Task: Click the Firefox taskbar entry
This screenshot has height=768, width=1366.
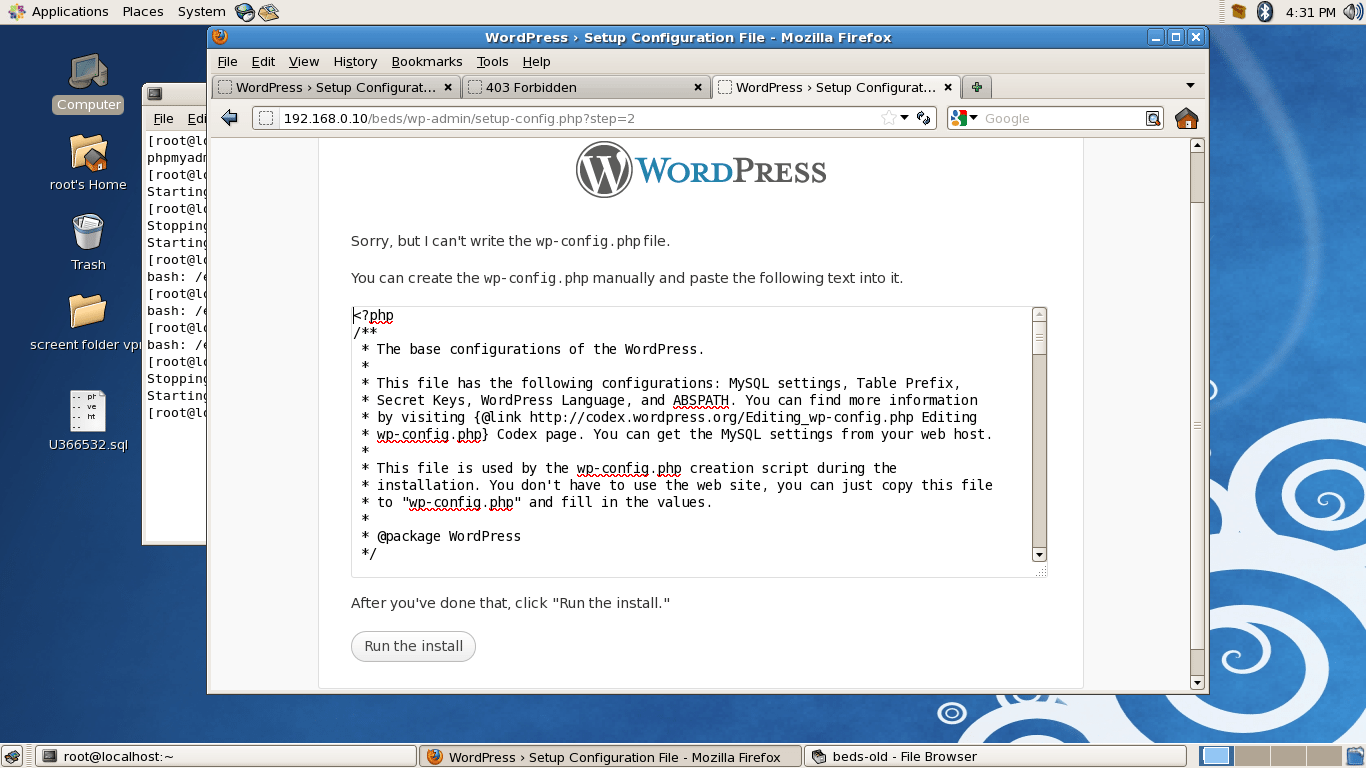Action: [x=610, y=756]
